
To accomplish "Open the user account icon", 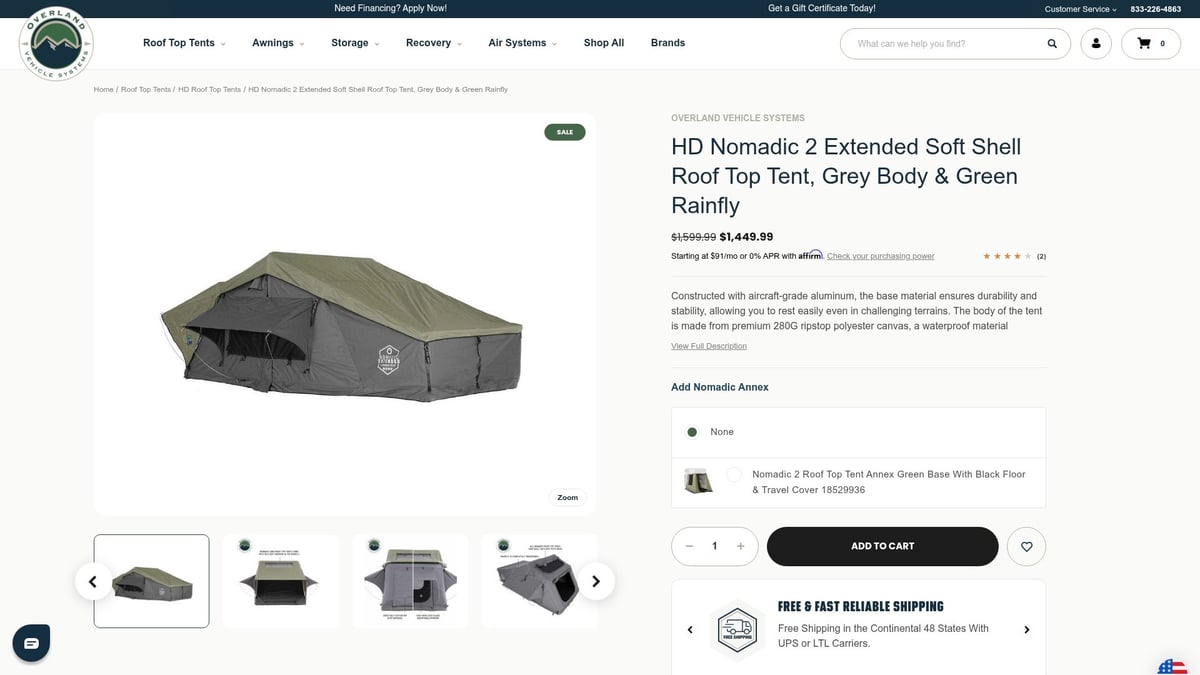I will [x=1096, y=44].
